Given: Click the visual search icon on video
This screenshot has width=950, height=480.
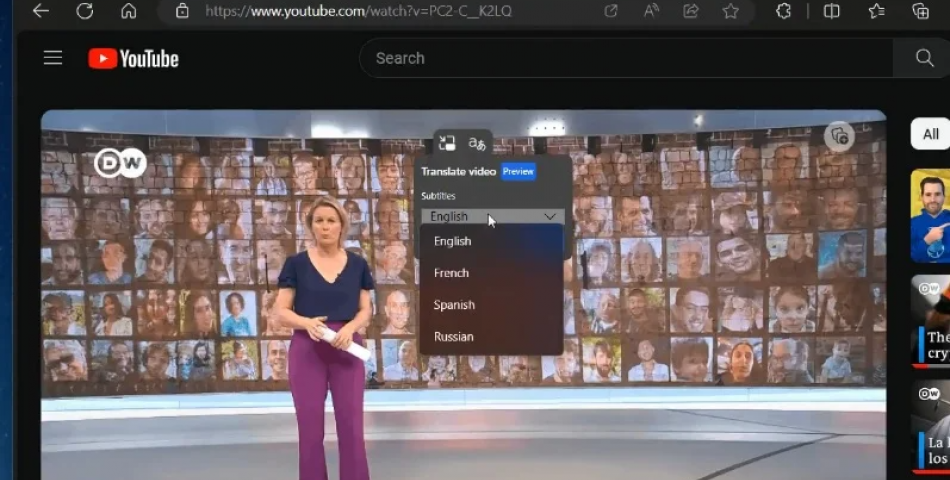Looking at the screenshot, I should point(839,136).
